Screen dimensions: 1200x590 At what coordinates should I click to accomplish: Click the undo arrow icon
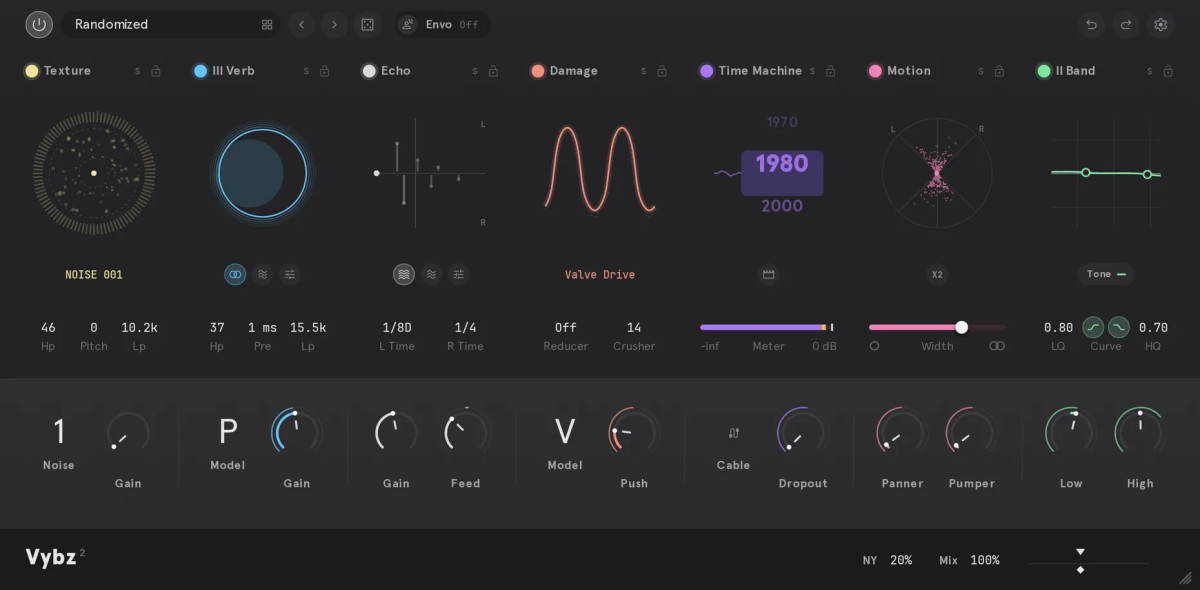1091,25
